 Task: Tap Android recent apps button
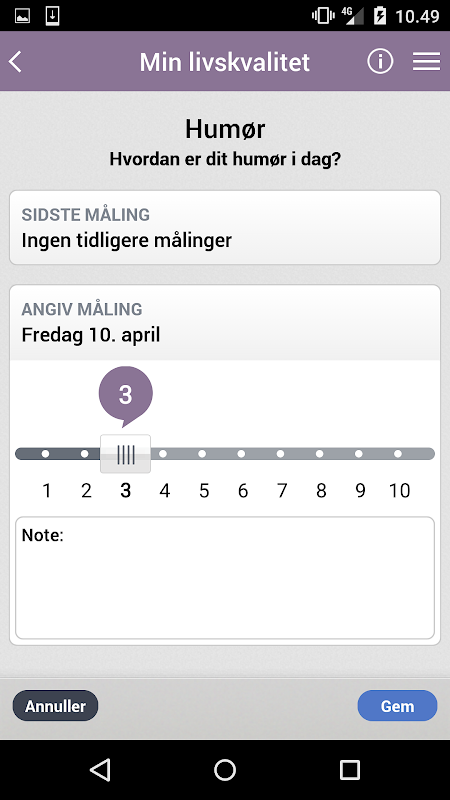coord(349,769)
